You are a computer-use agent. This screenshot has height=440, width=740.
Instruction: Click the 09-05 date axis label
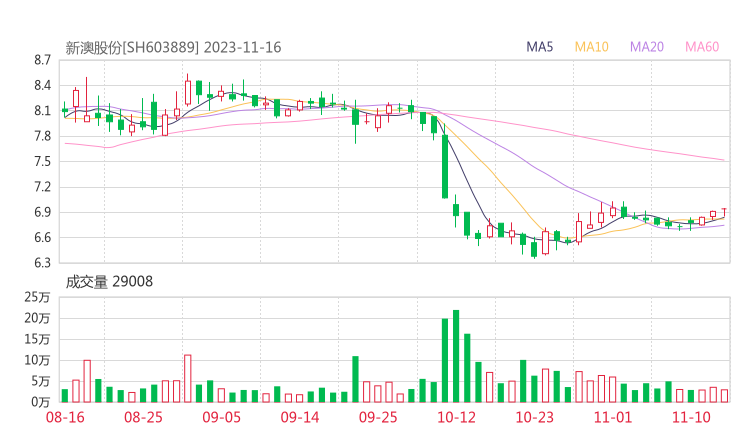click(x=221, y=417)
